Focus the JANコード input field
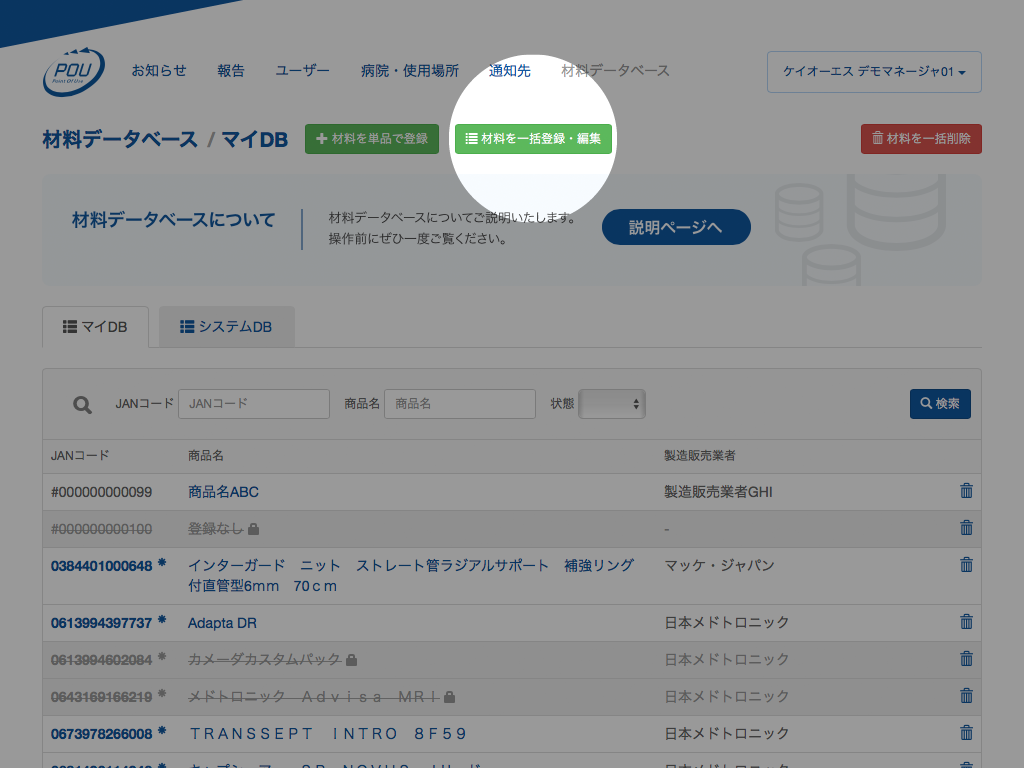The width and height of the screenshot is (1024, 768). [254, 404]
